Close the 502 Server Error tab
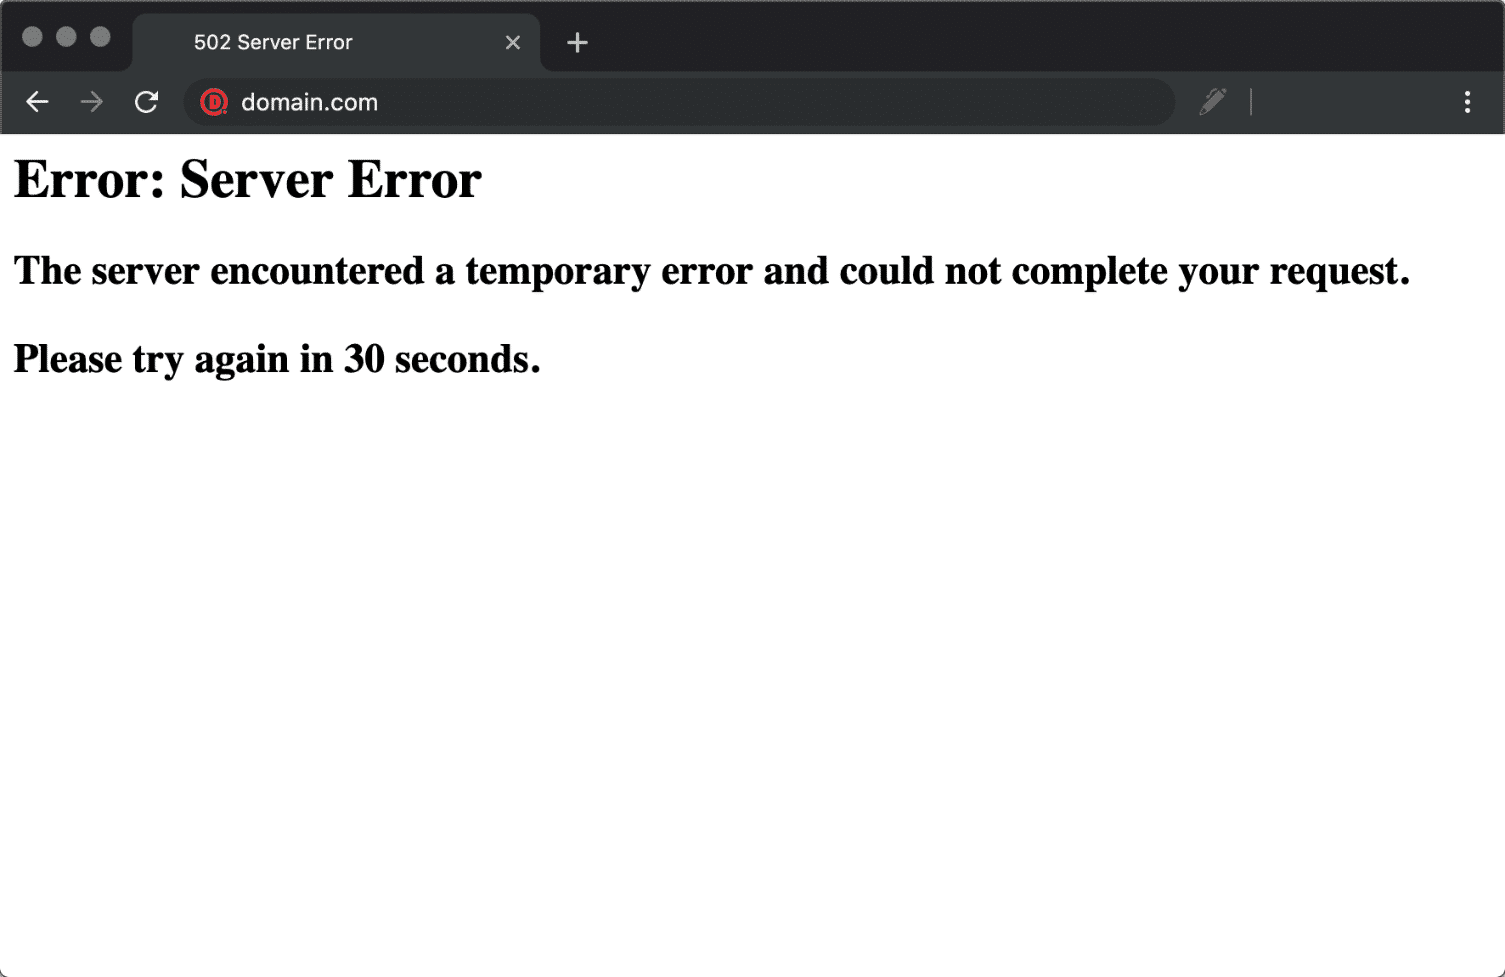The height and width of the screenshot is (977, 1505). click(x=513, y=42)
